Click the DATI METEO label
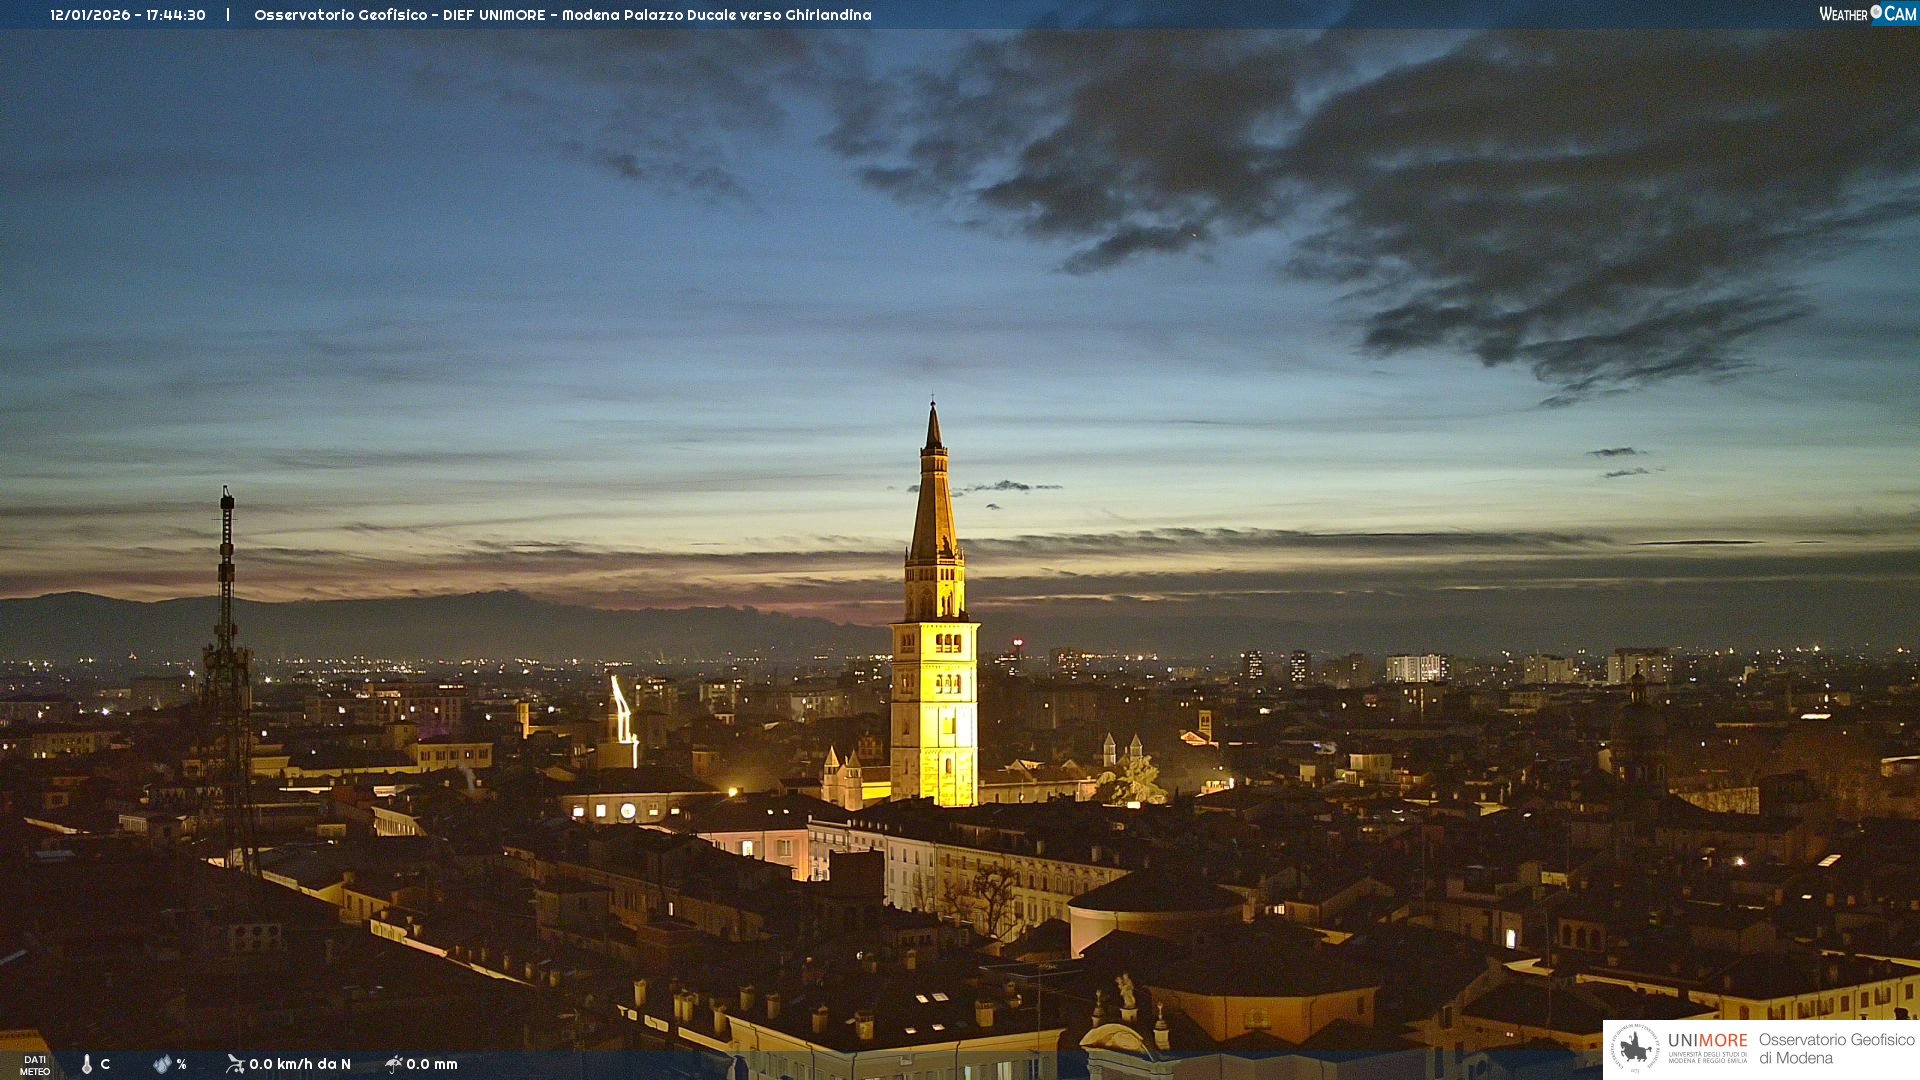The height and width of the screenshot is (1080, 1920). tap(35, 1065)
